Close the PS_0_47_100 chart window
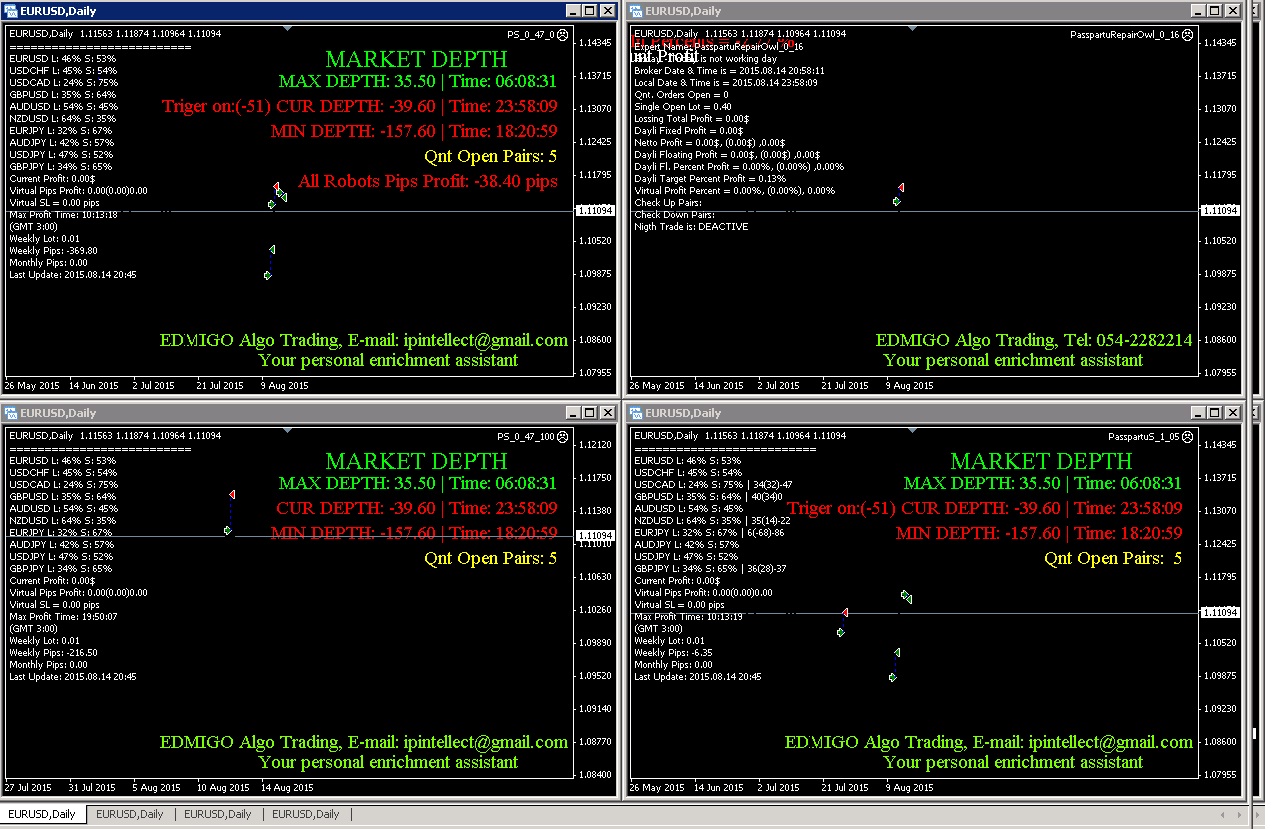Screen dimensions: 1274x829 (x=608, y=413)
